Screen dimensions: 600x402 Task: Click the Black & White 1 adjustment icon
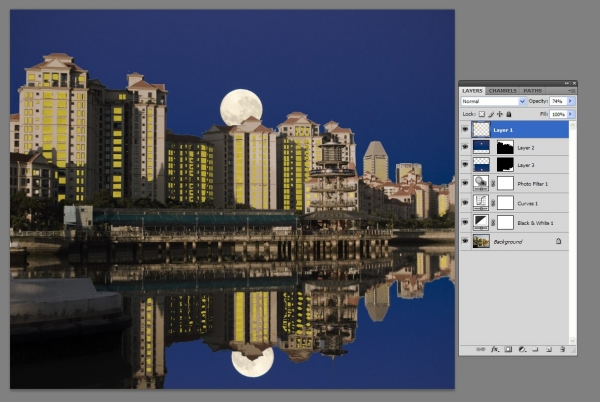click(x=481, y=223)
